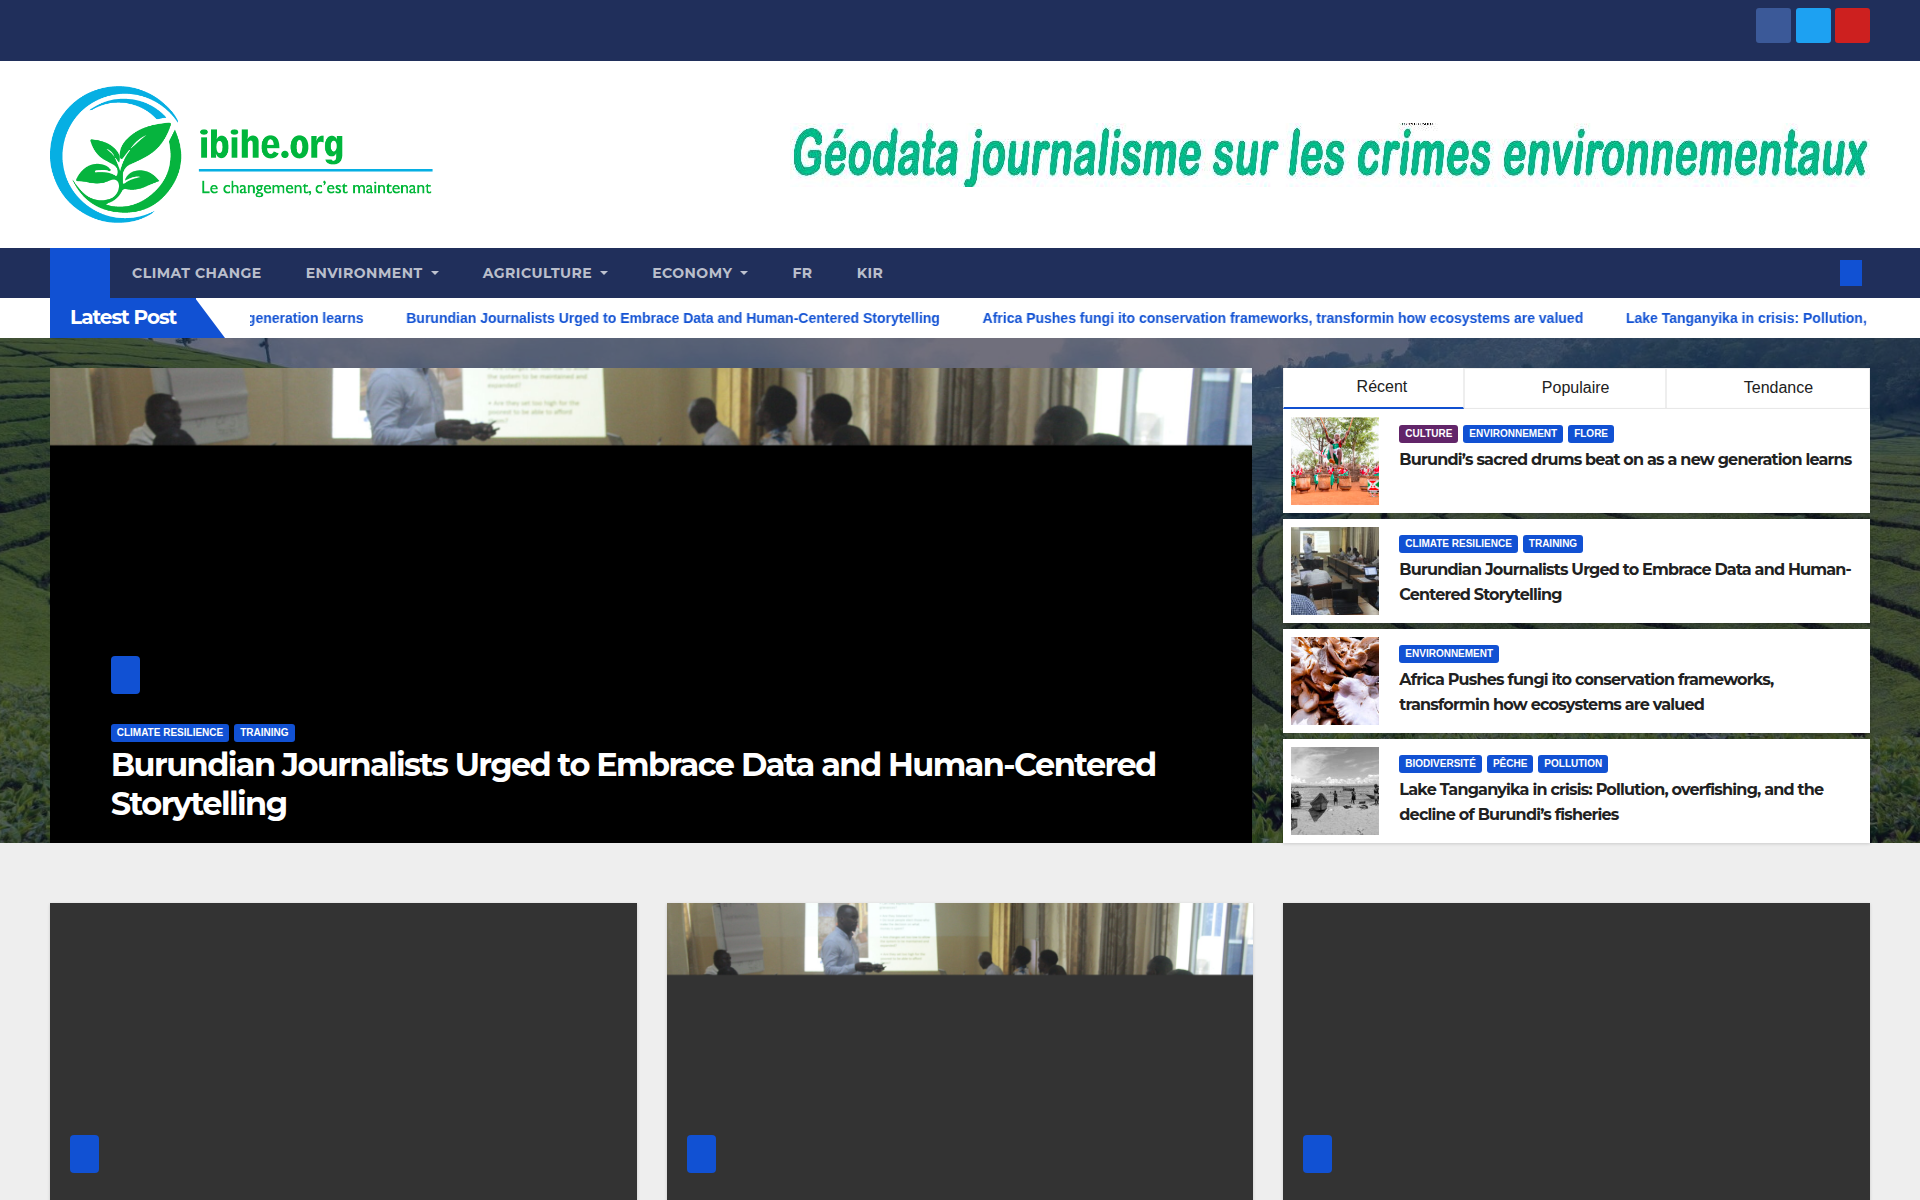Click the blue icon above featured article tags

coord(125,675)
